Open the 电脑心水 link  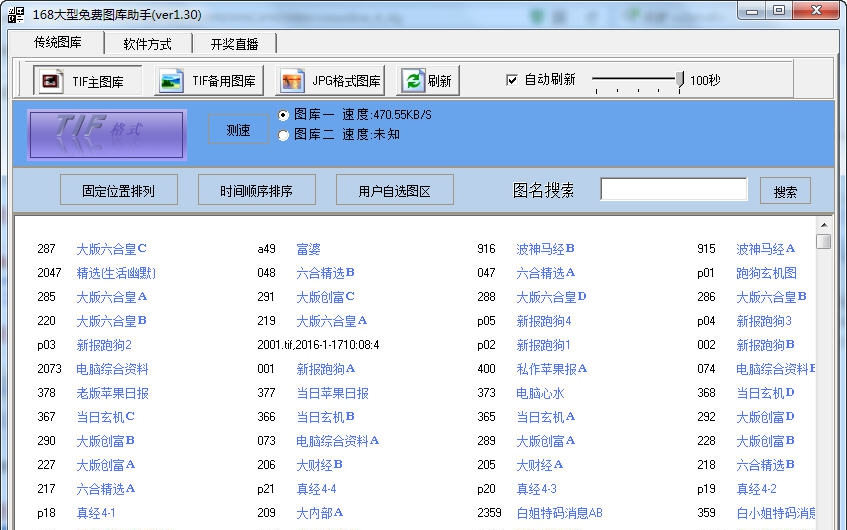click(540, 393)
